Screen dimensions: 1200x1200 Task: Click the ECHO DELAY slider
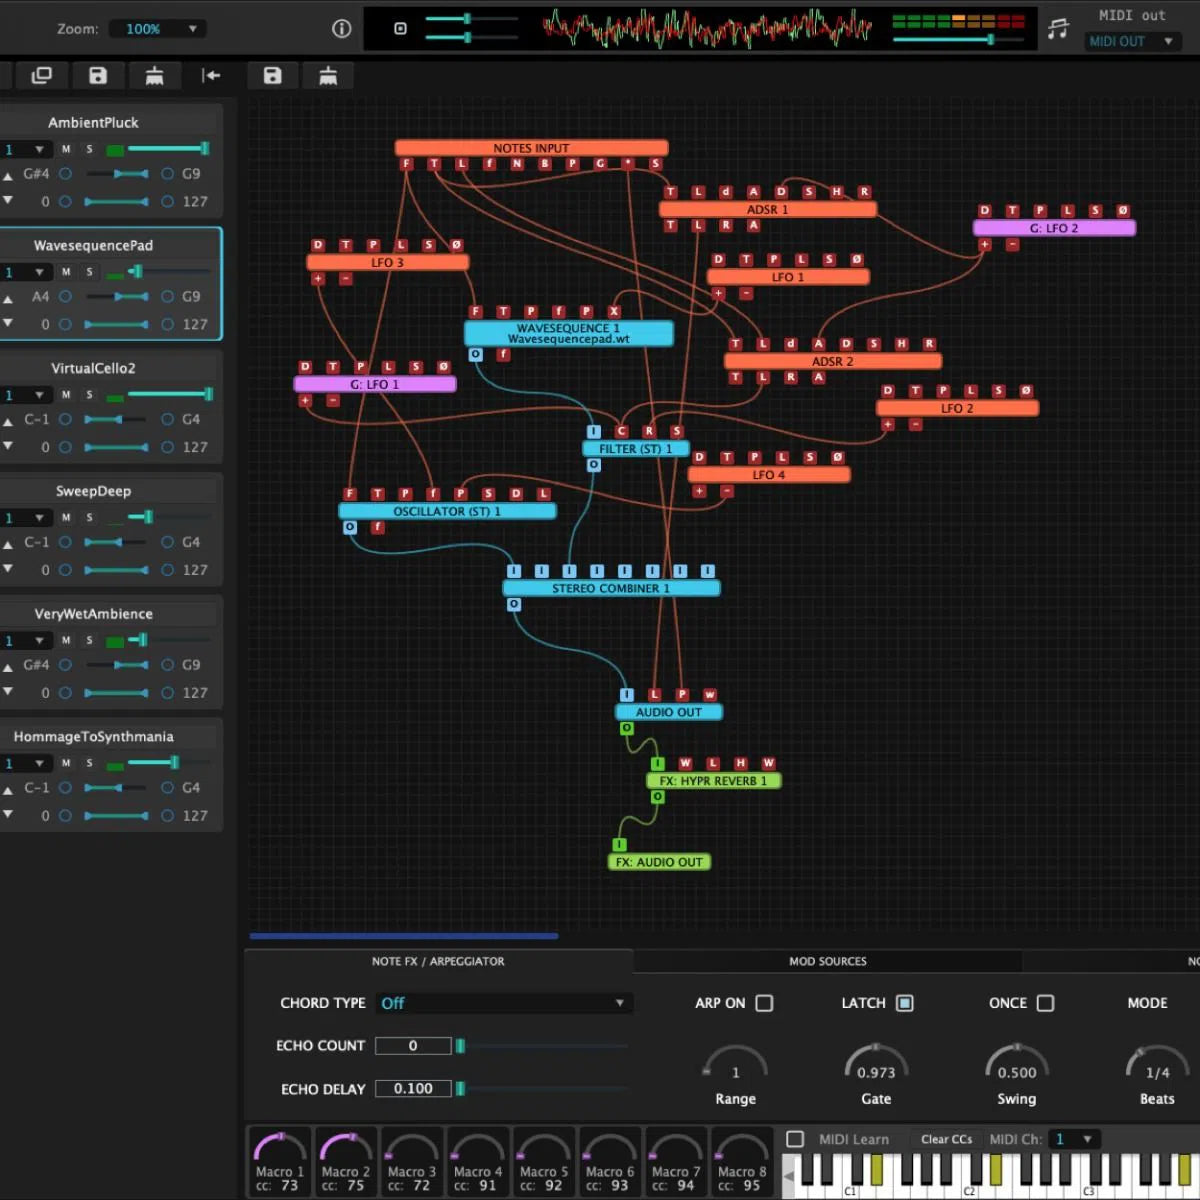click(461, 1089)
